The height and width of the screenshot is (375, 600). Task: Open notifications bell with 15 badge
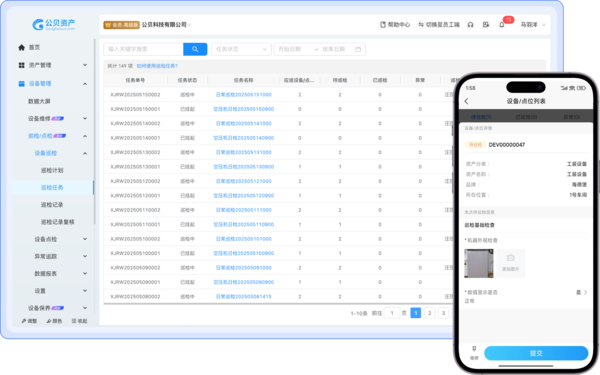point(502,24)
